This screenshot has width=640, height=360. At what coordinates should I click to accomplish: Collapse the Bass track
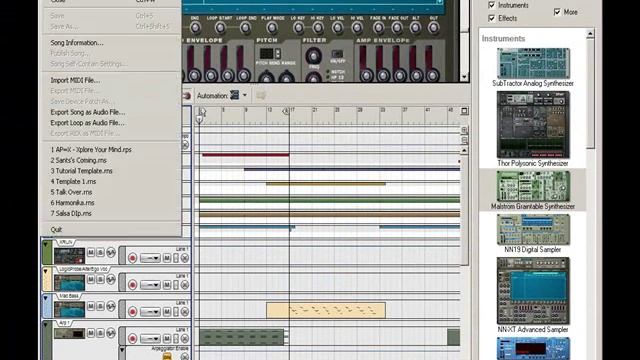[46, 298]
